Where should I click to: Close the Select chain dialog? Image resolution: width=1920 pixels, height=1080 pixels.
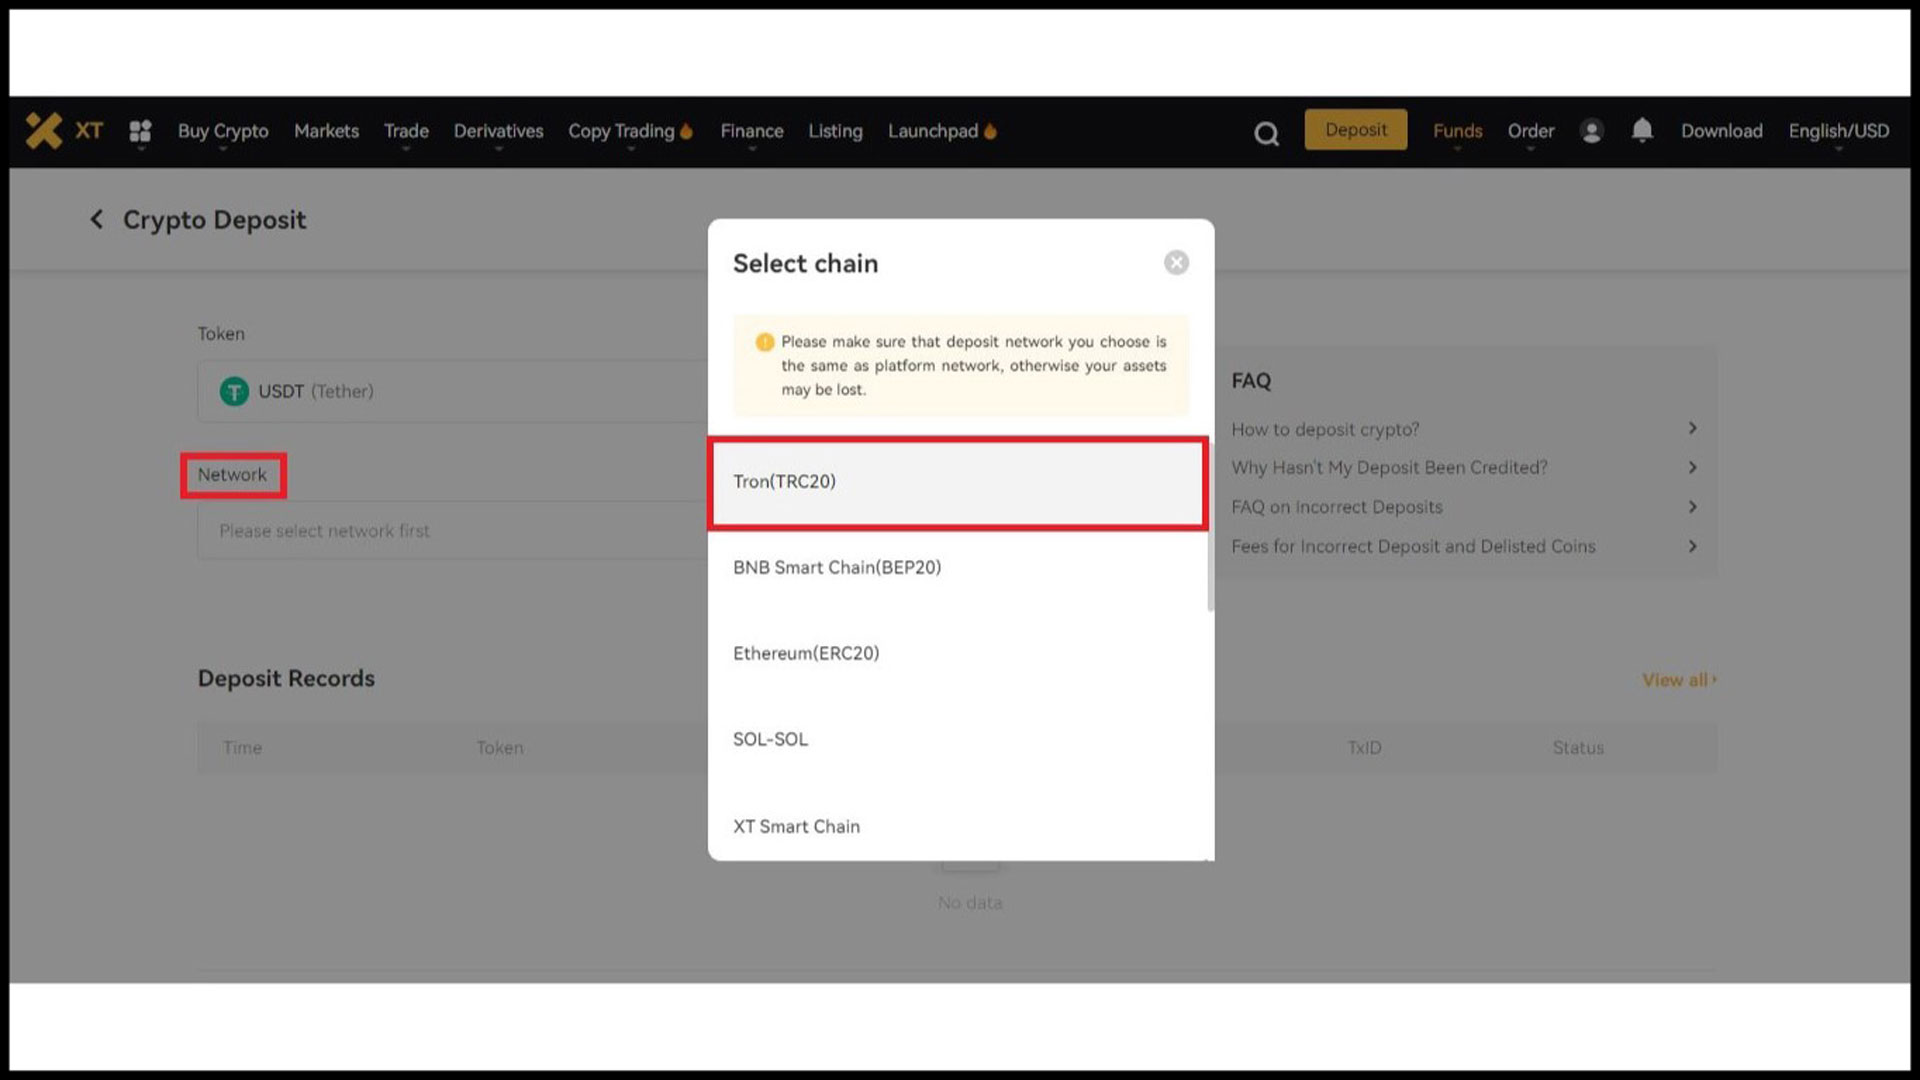[x=1175, y=262]
